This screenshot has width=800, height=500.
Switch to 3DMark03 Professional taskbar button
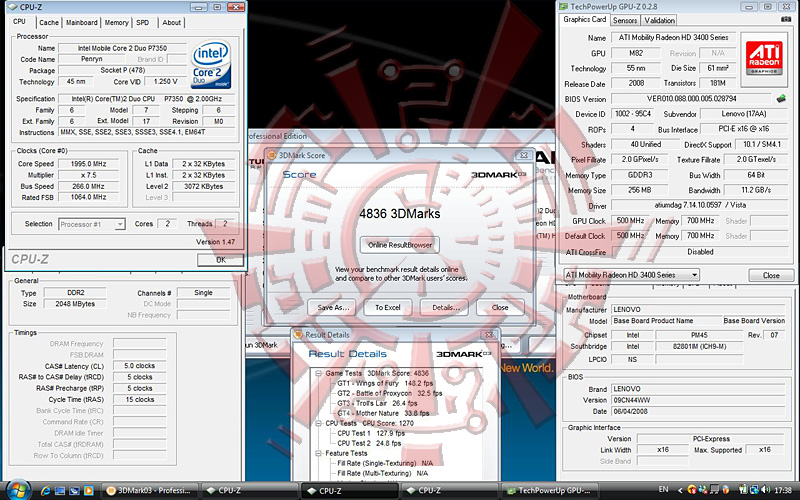[148, 490]
